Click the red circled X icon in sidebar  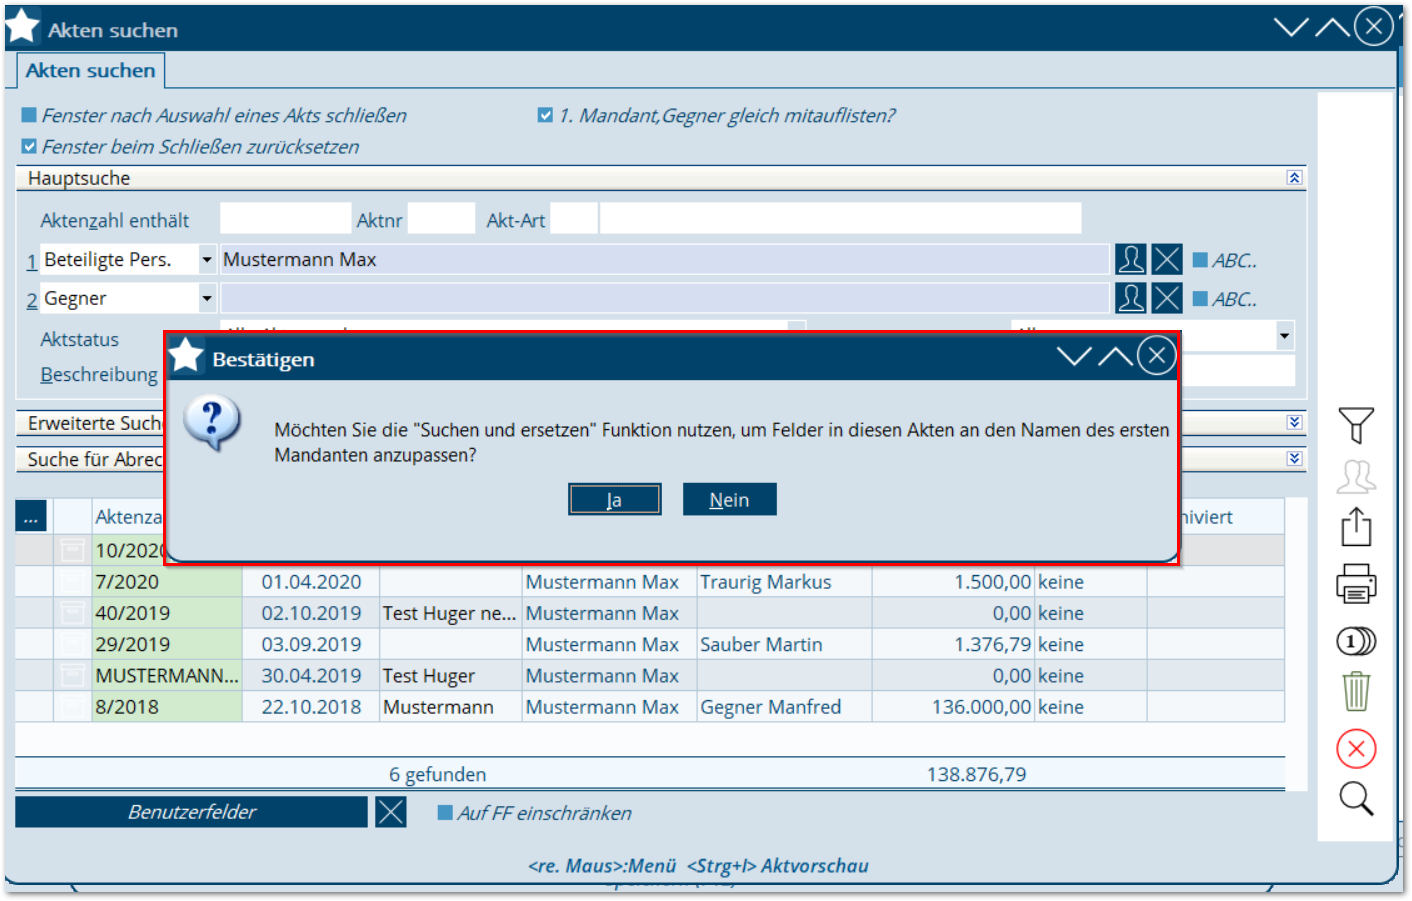point(1356,749)
